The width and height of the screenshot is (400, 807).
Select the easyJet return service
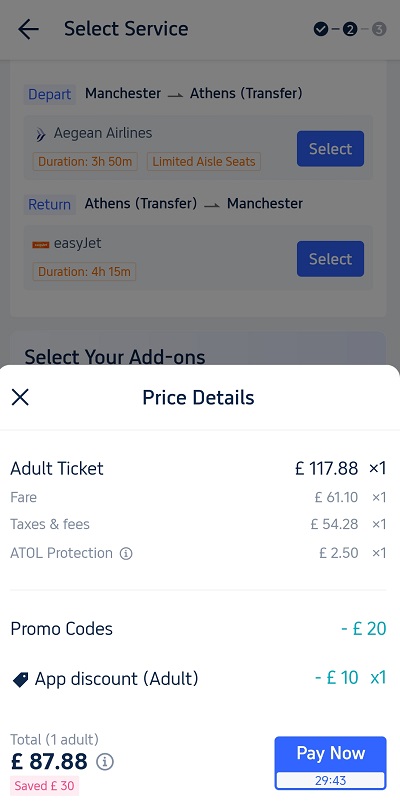click(331, 259)
